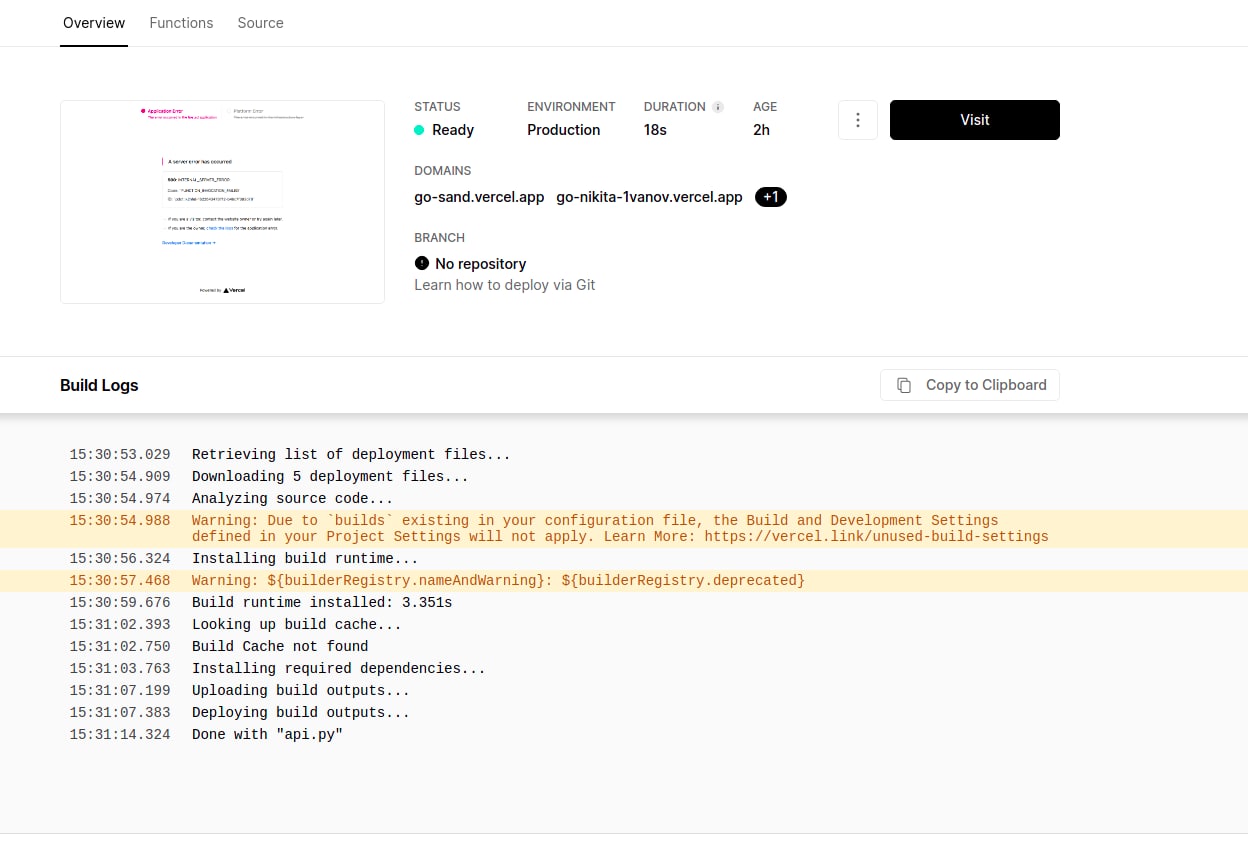Click the builderRegistry deprecated warning line
The width and height of the screenshot is (1248, 846).
tap(624, 581)
